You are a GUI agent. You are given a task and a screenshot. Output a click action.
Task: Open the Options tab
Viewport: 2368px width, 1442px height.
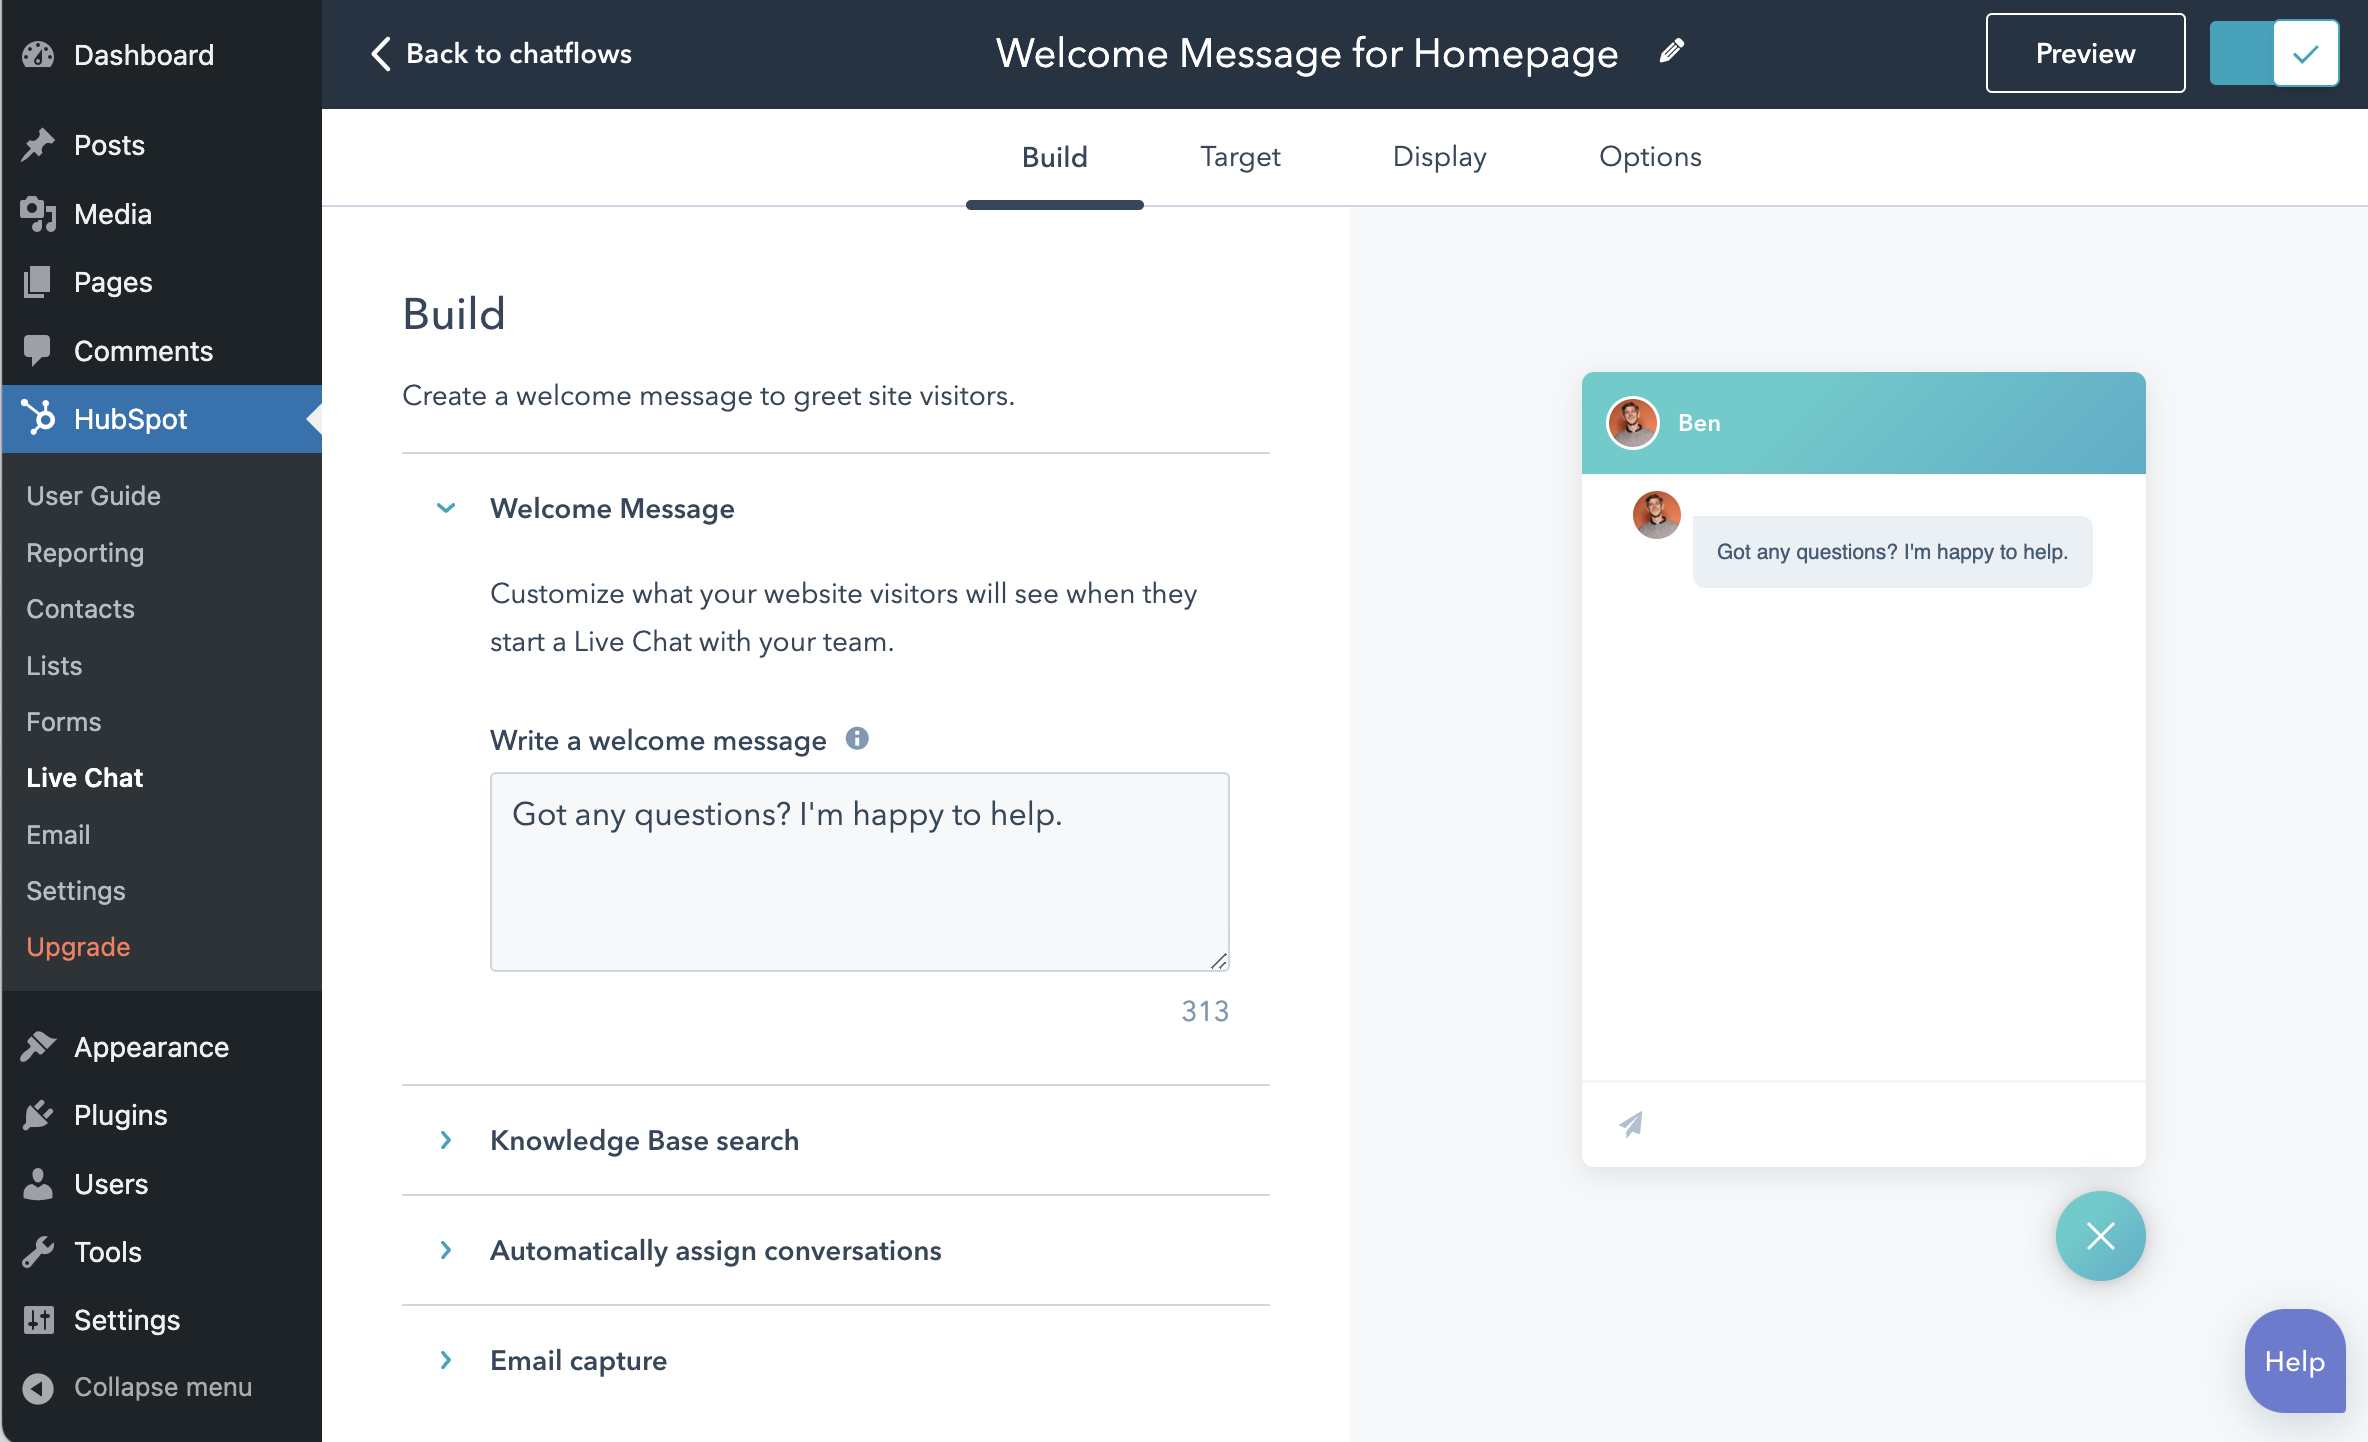pyautogui.click(x=1650, y=157)
